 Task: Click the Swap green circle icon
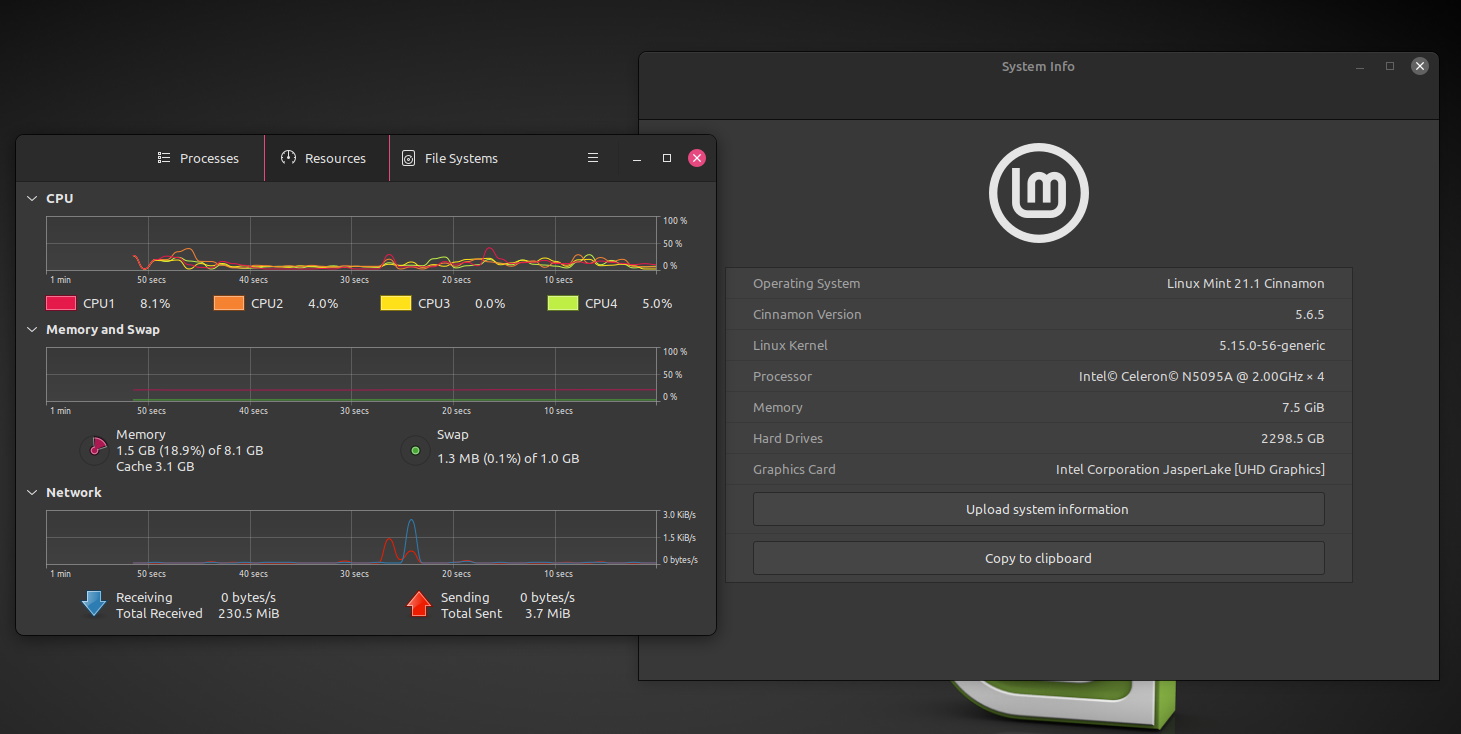[x=415, y=450]
